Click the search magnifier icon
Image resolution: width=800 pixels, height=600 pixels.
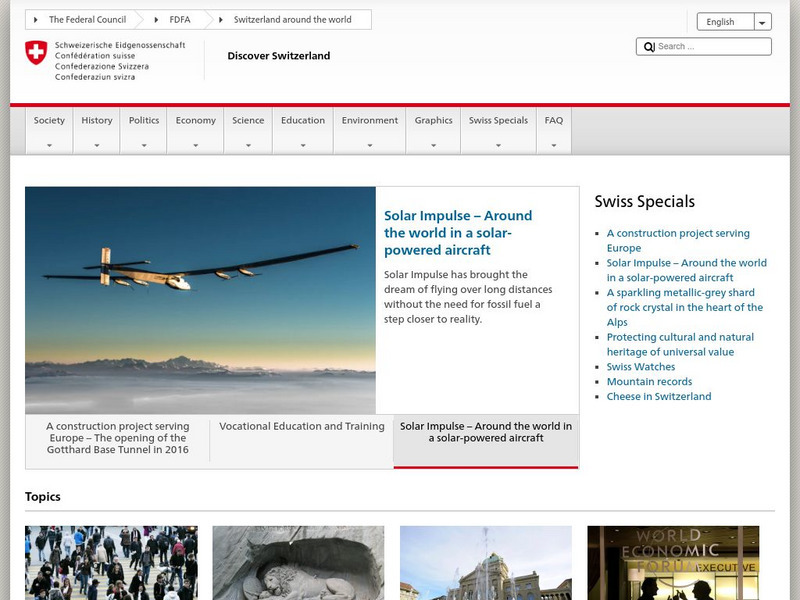[648, 47]
